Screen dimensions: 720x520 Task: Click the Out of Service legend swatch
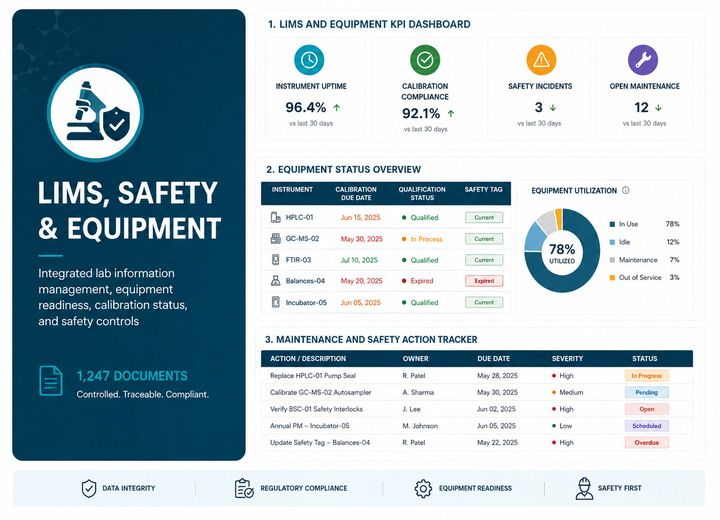(x=612, y=277)
